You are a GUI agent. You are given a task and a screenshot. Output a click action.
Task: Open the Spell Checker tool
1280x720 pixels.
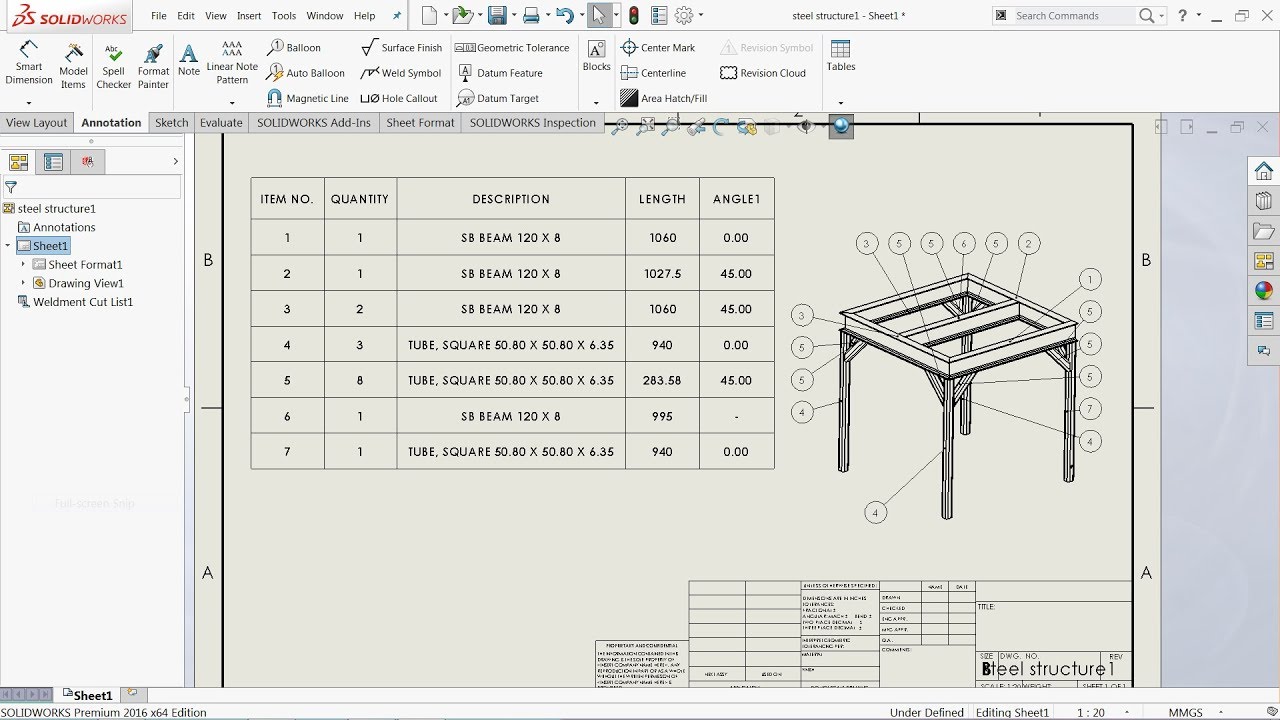point(113,62)
